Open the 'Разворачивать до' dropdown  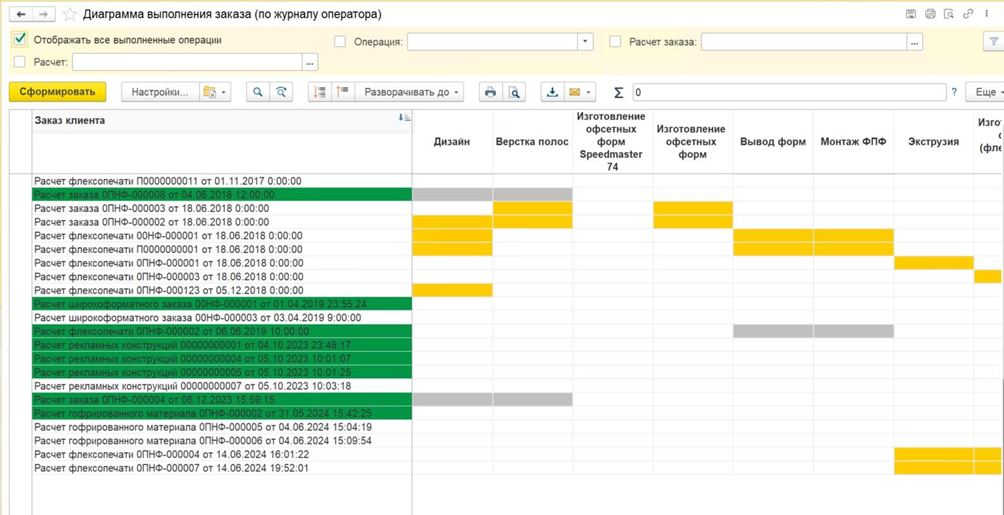click(x=411, y=92)
